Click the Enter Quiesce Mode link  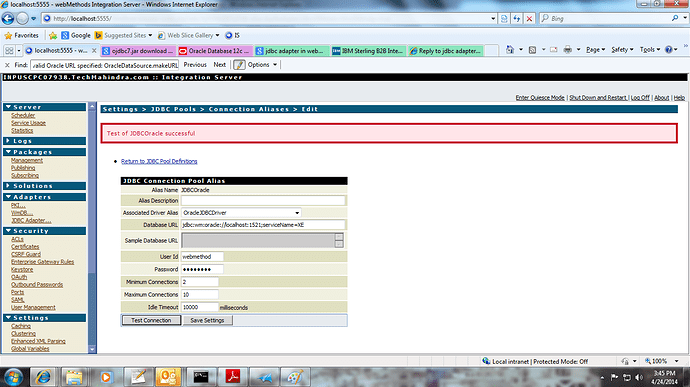(540, 98)
